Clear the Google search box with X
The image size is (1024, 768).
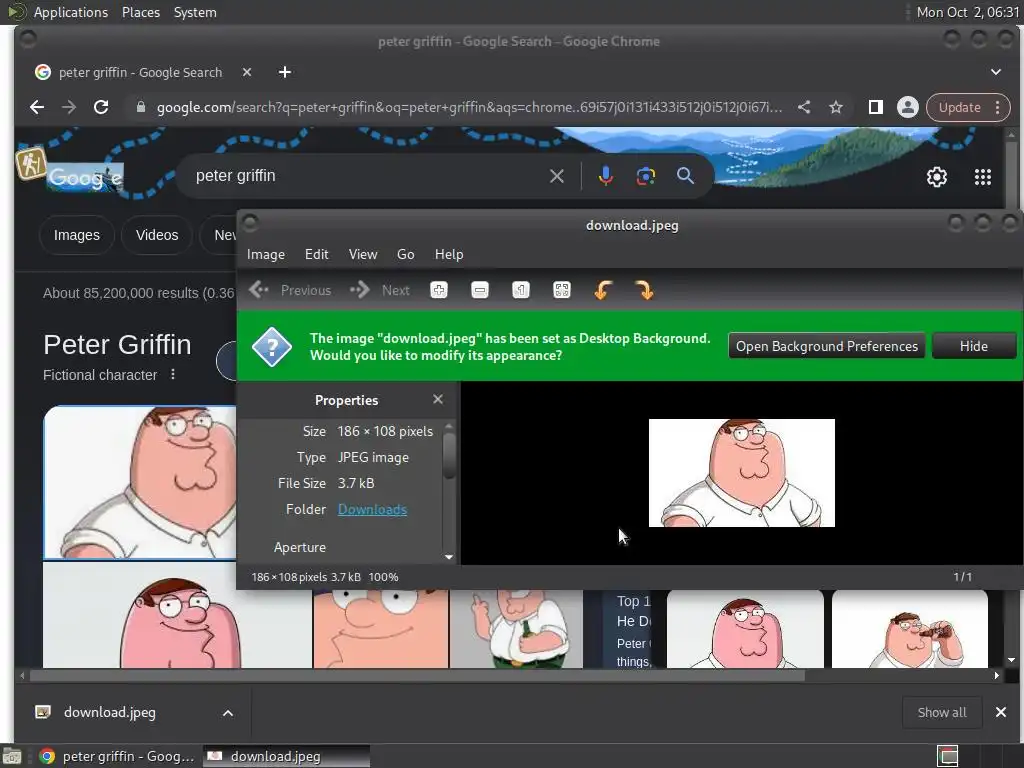point(556,176)
